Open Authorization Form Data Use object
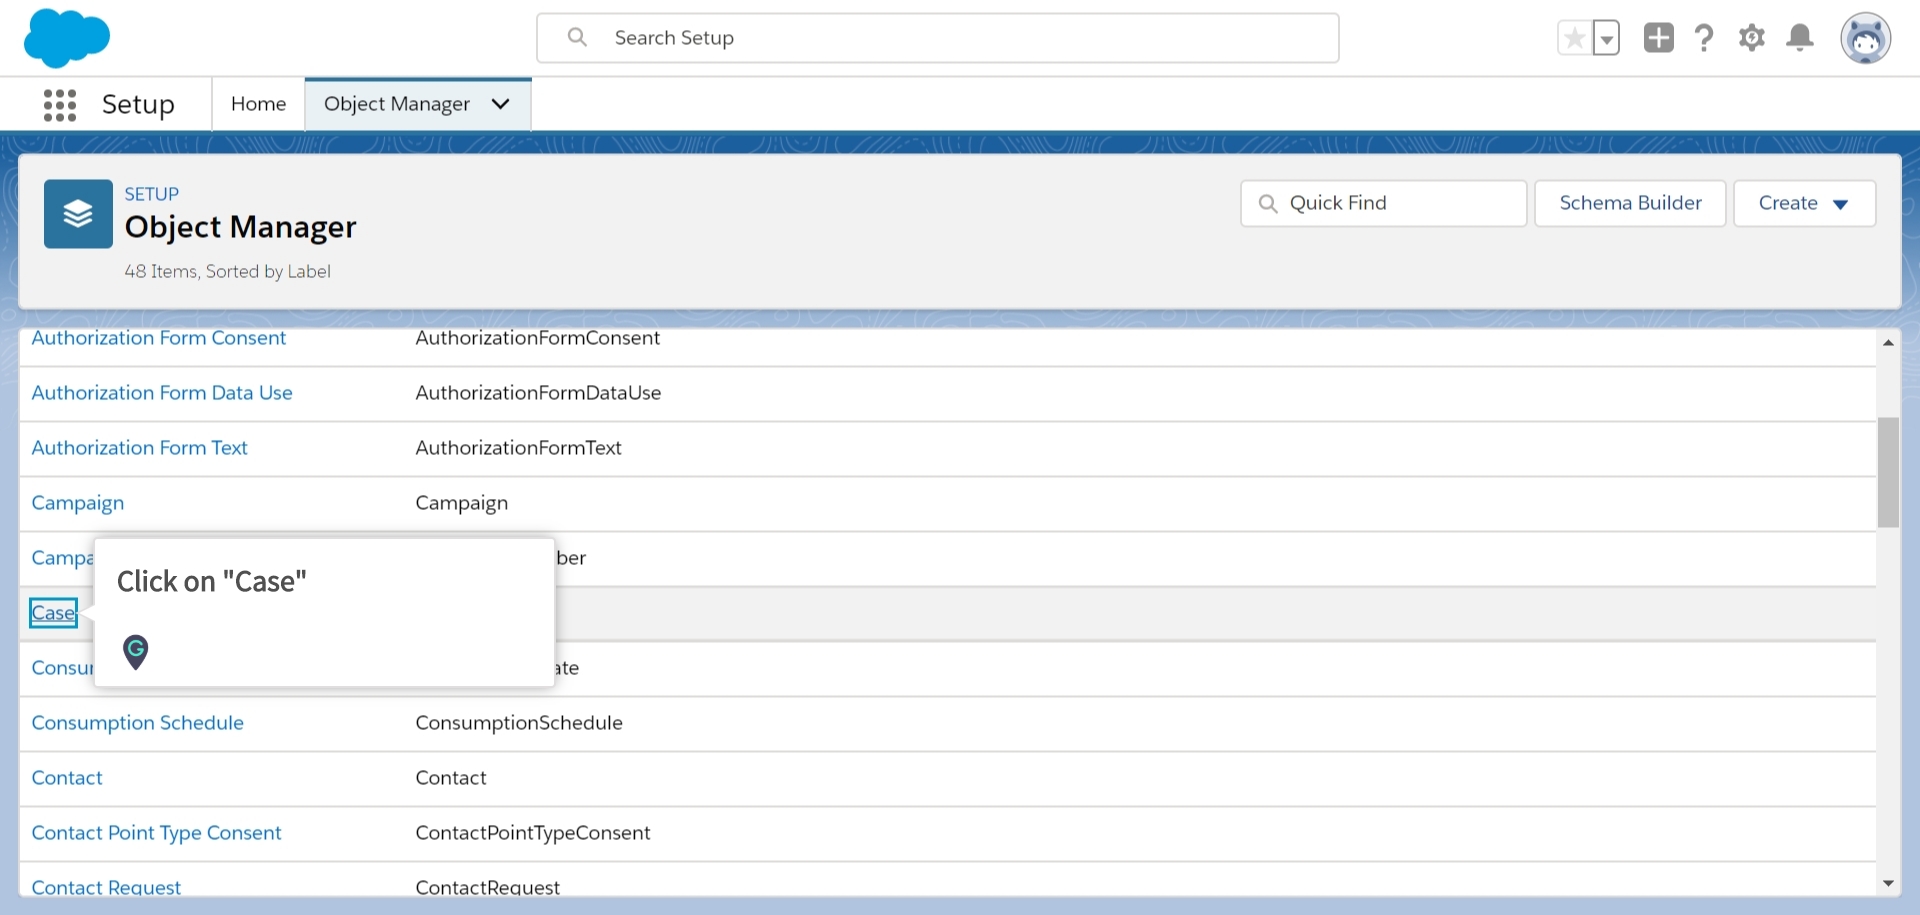The width and height of the screenshot is (1920, 915). (x=162, y=393)
